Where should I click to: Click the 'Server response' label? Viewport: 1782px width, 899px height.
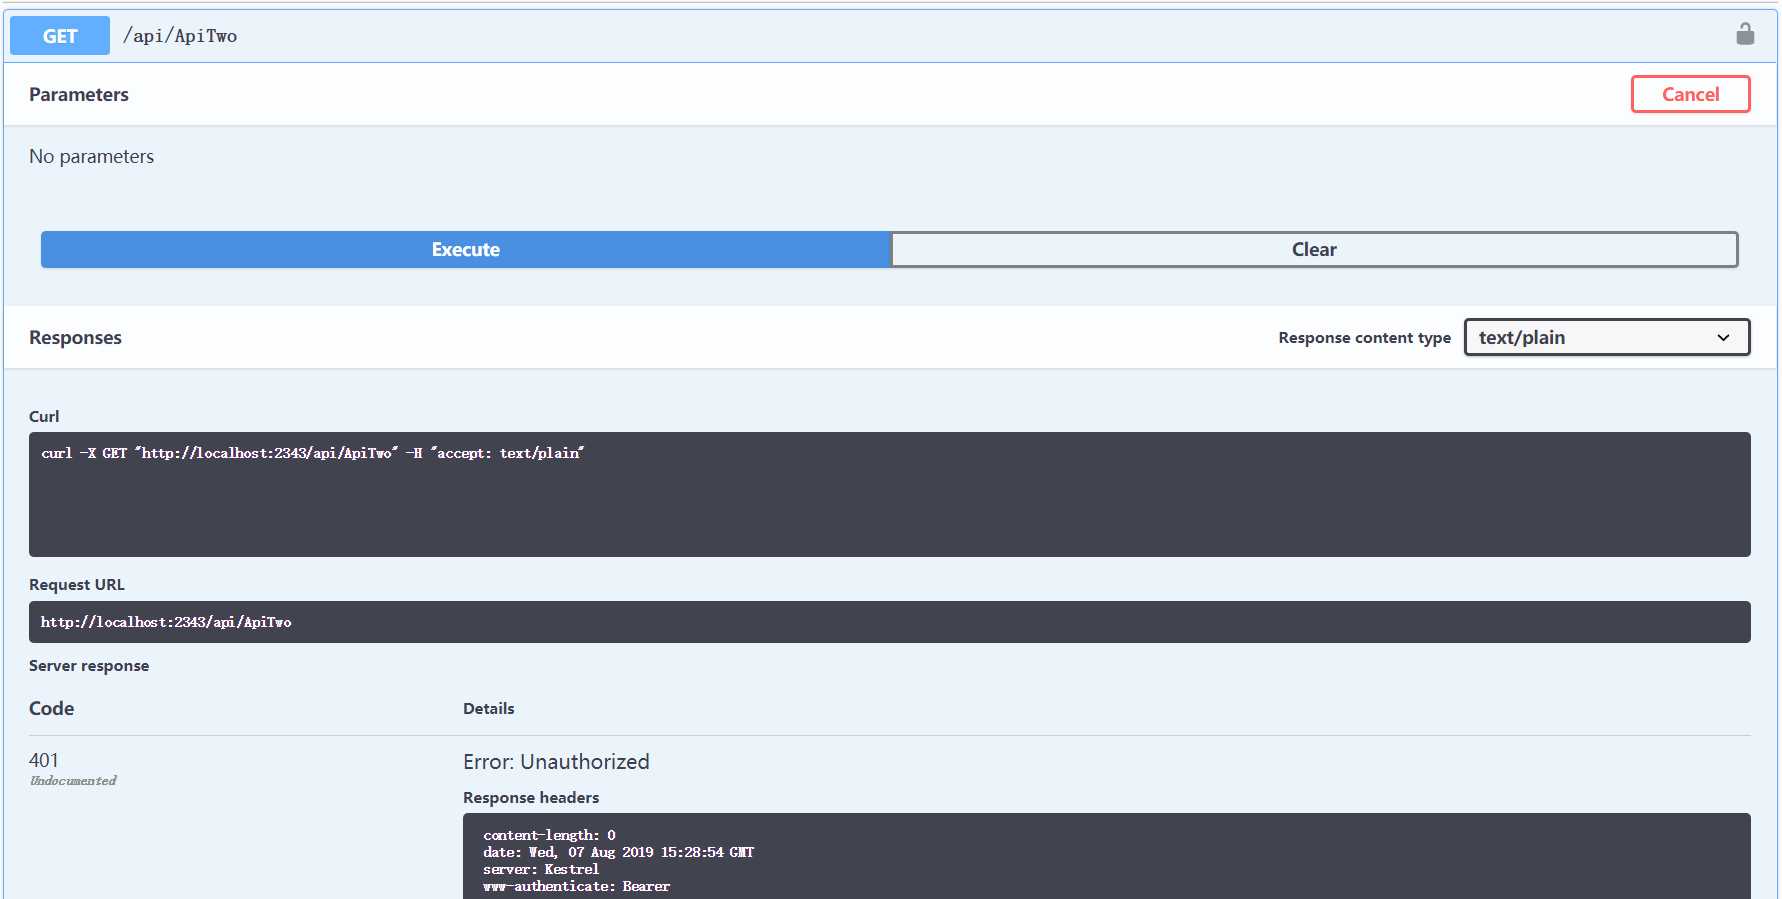pyautogui.click(x=89, y=666)
